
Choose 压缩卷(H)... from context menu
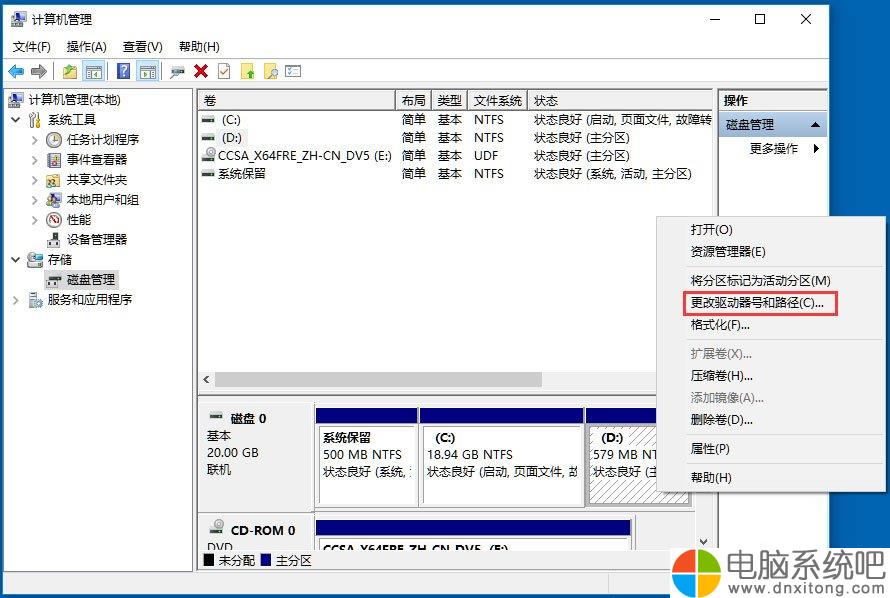(770, 376)
